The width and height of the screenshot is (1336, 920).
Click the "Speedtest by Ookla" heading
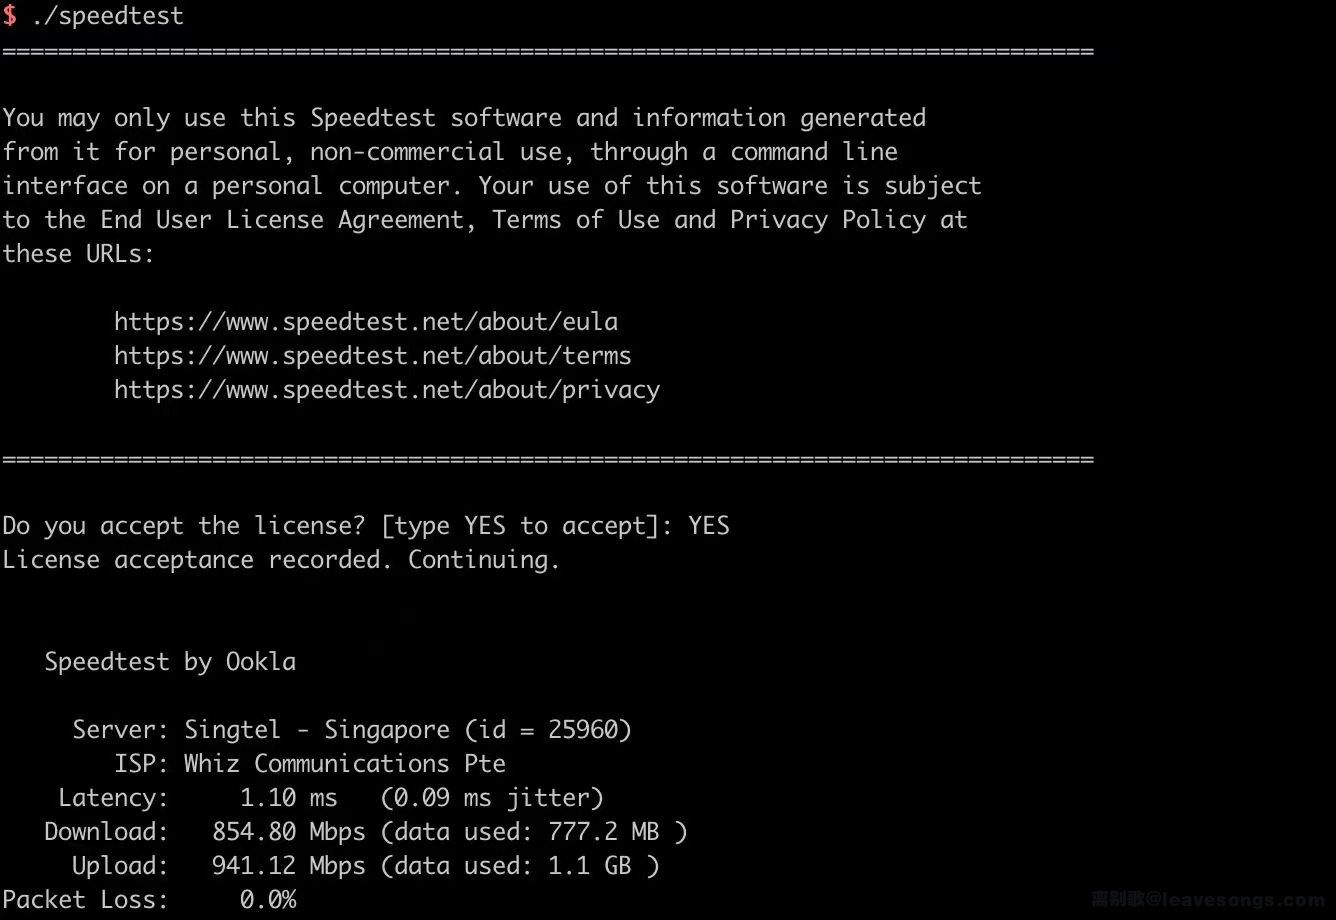(170, 662)
